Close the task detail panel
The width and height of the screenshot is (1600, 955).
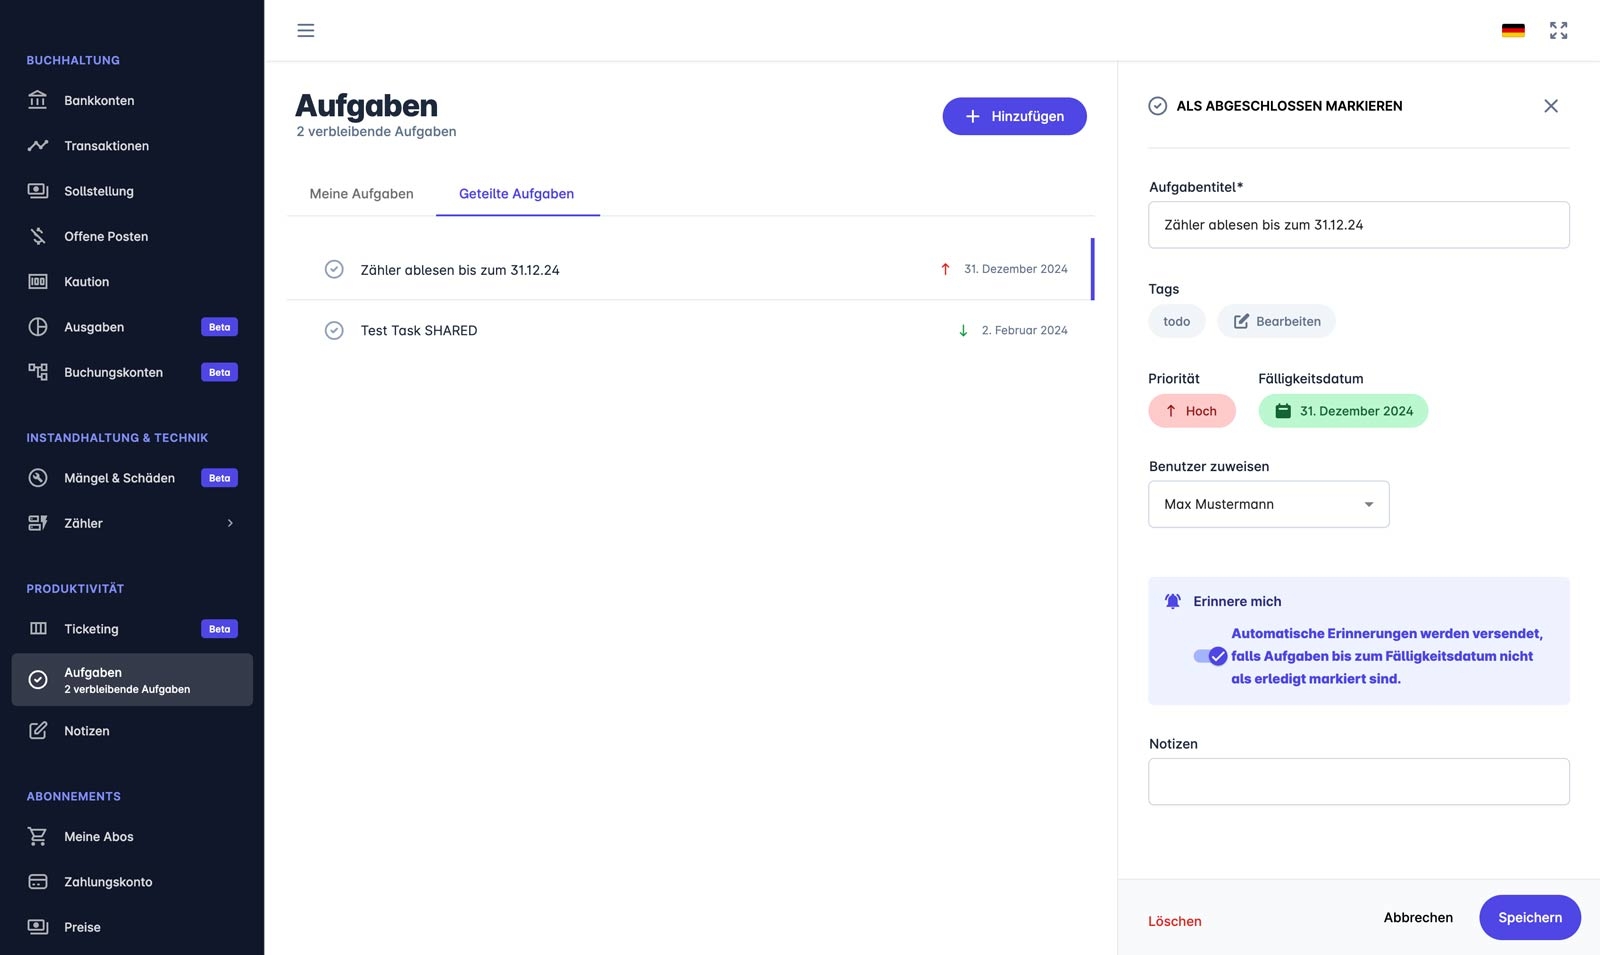[x=1550, y=106]
